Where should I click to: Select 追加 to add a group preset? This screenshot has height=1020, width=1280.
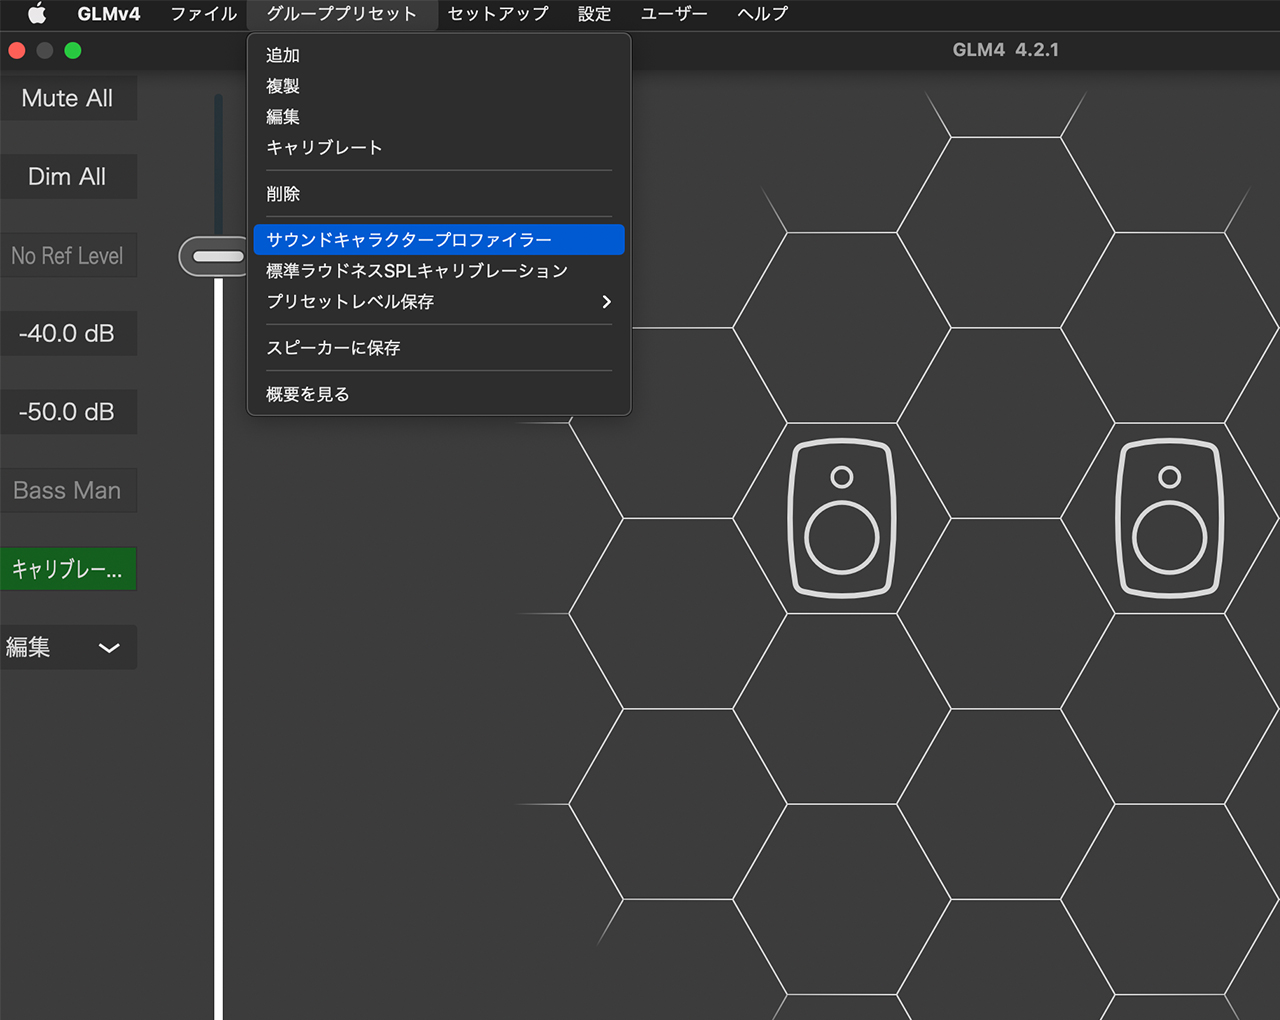[283, 55]
